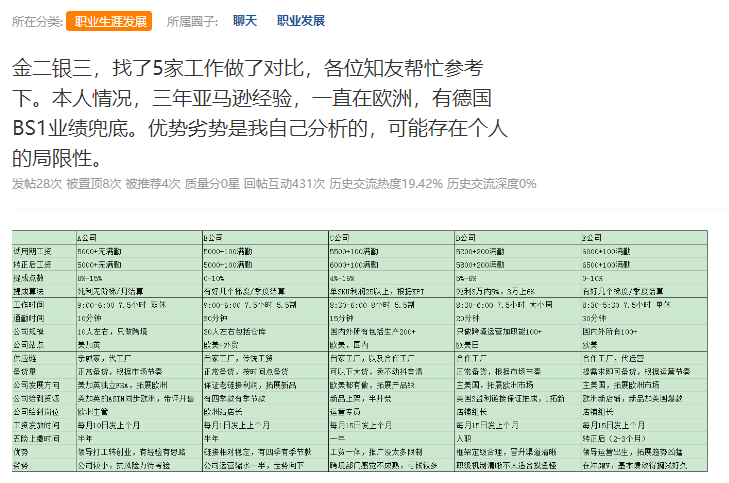The width and height of the screenshot is (729, 483).
Task: Click the 被推荐4次 stat text
Action: coord(152,184)
